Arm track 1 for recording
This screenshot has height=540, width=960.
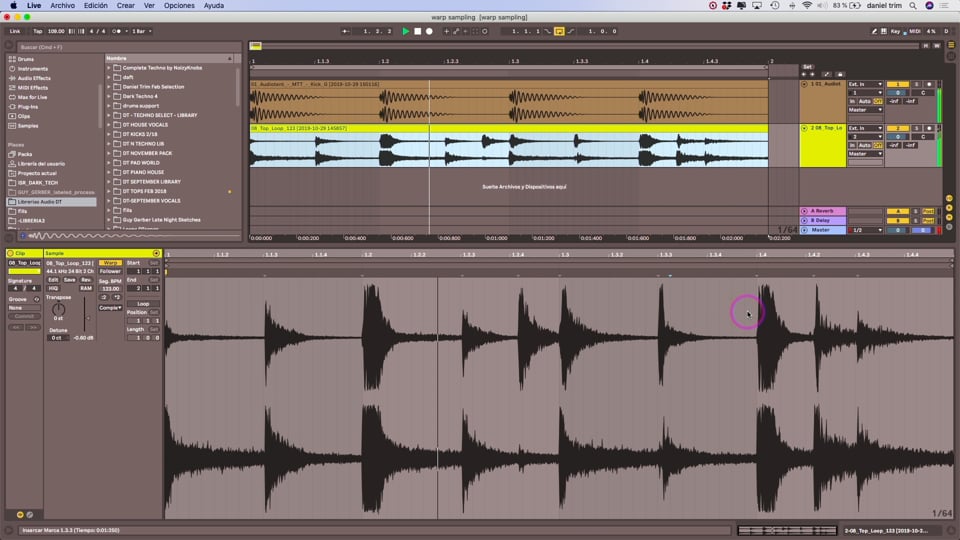tap(929, 84)
